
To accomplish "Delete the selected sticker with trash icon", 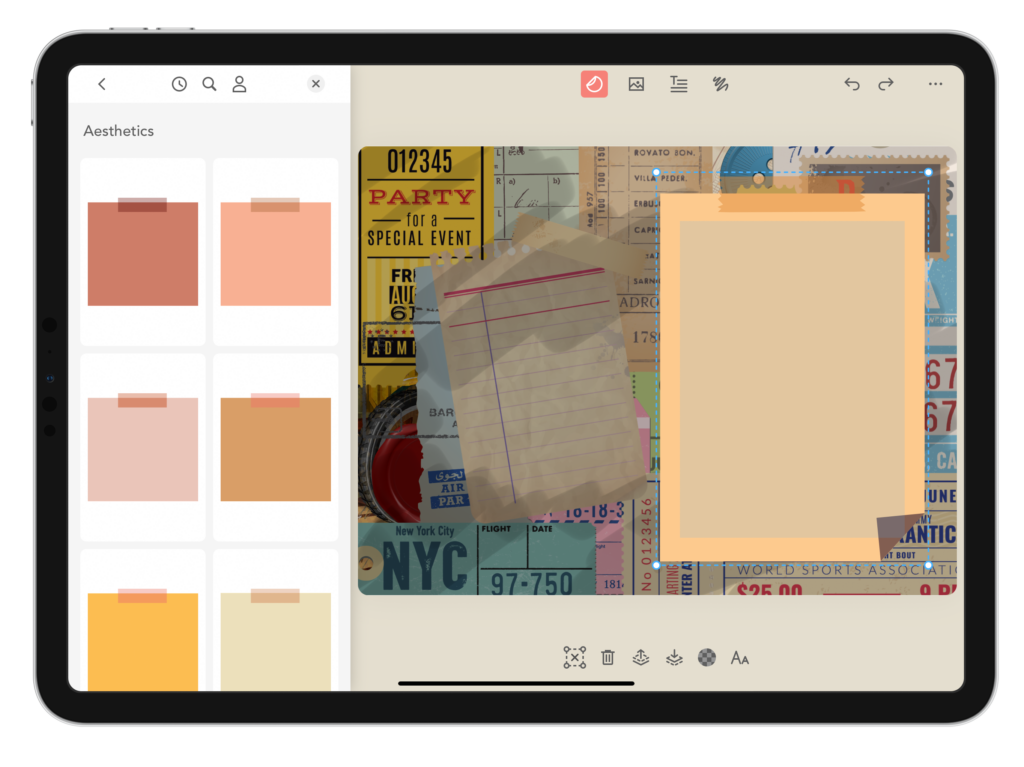I will [608, 658].
